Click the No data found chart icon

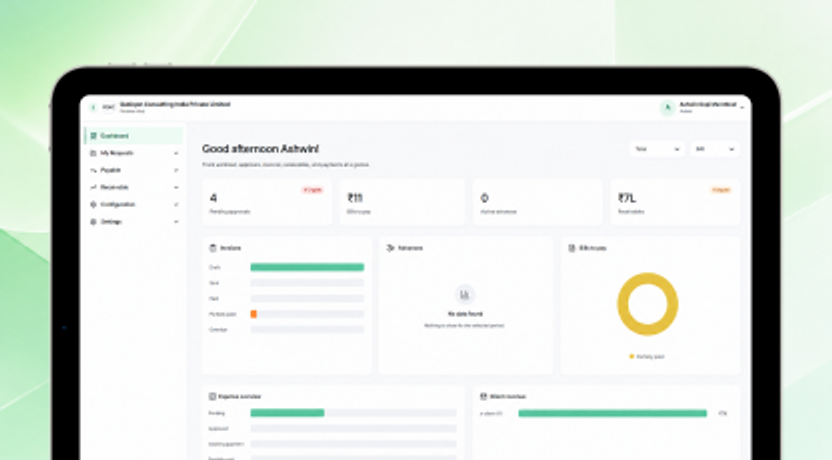point(464,294)
